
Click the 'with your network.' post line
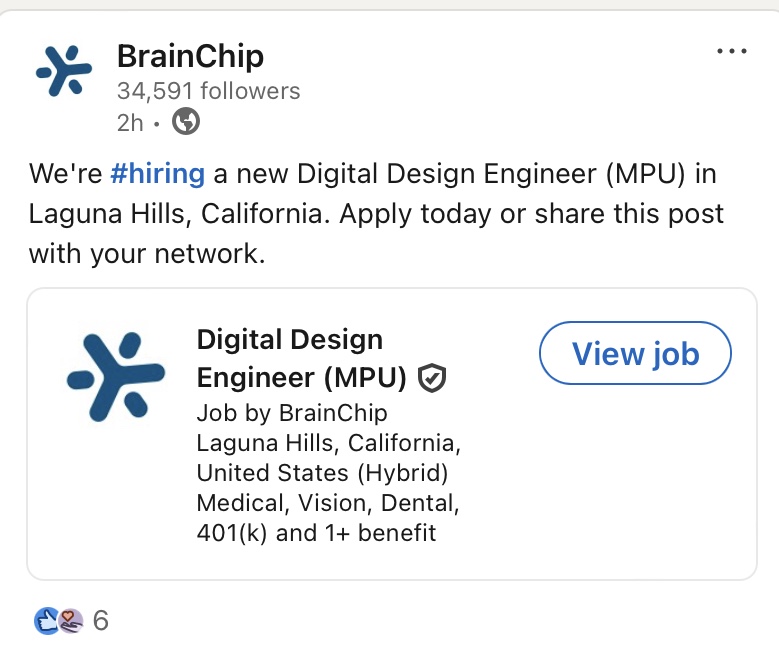coord(147,254)
